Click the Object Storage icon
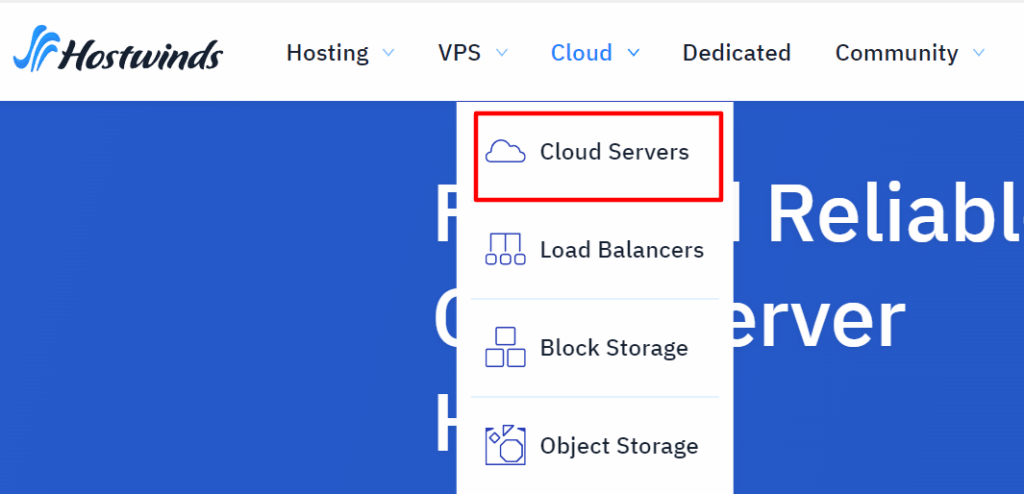 click(x=505, y=446)
